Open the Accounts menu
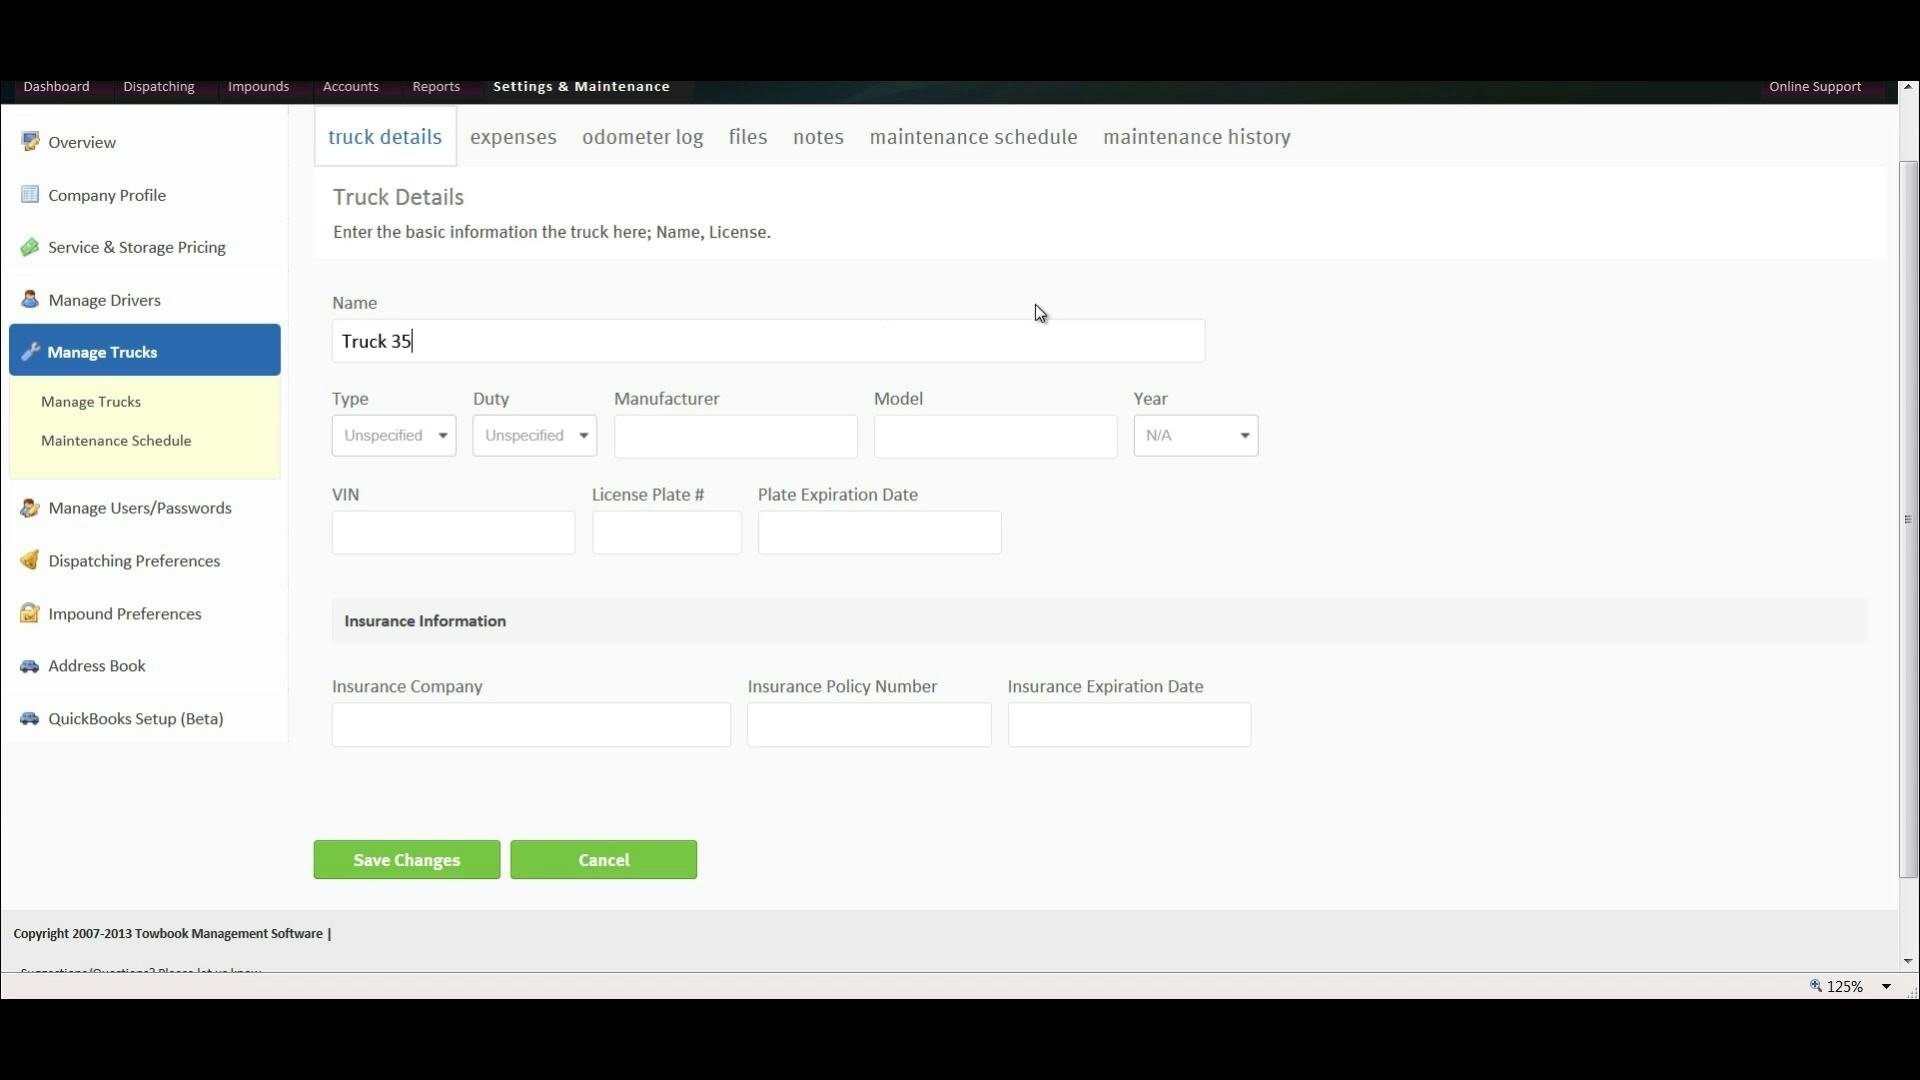The width and height of the screenshot is (1920, 1080). pyautogui.click(x=351, y=87)
